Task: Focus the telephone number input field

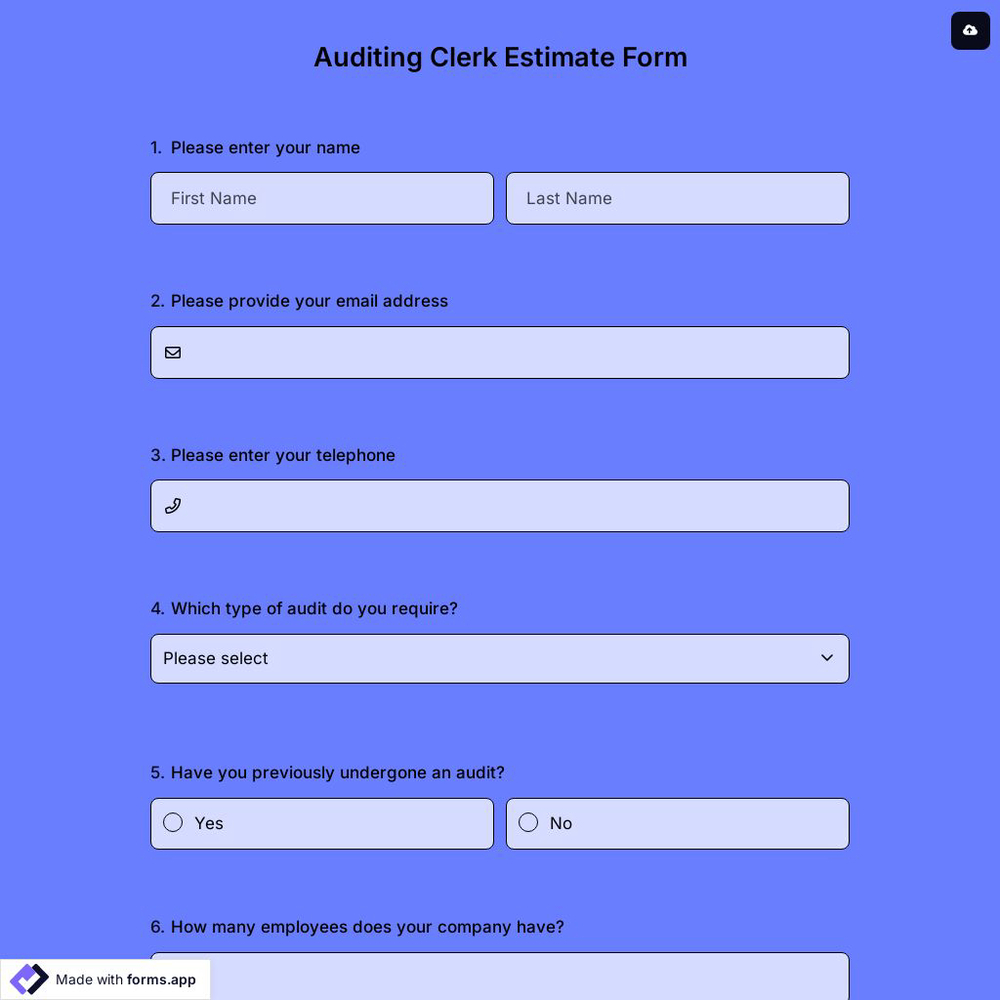Action: 500,505
